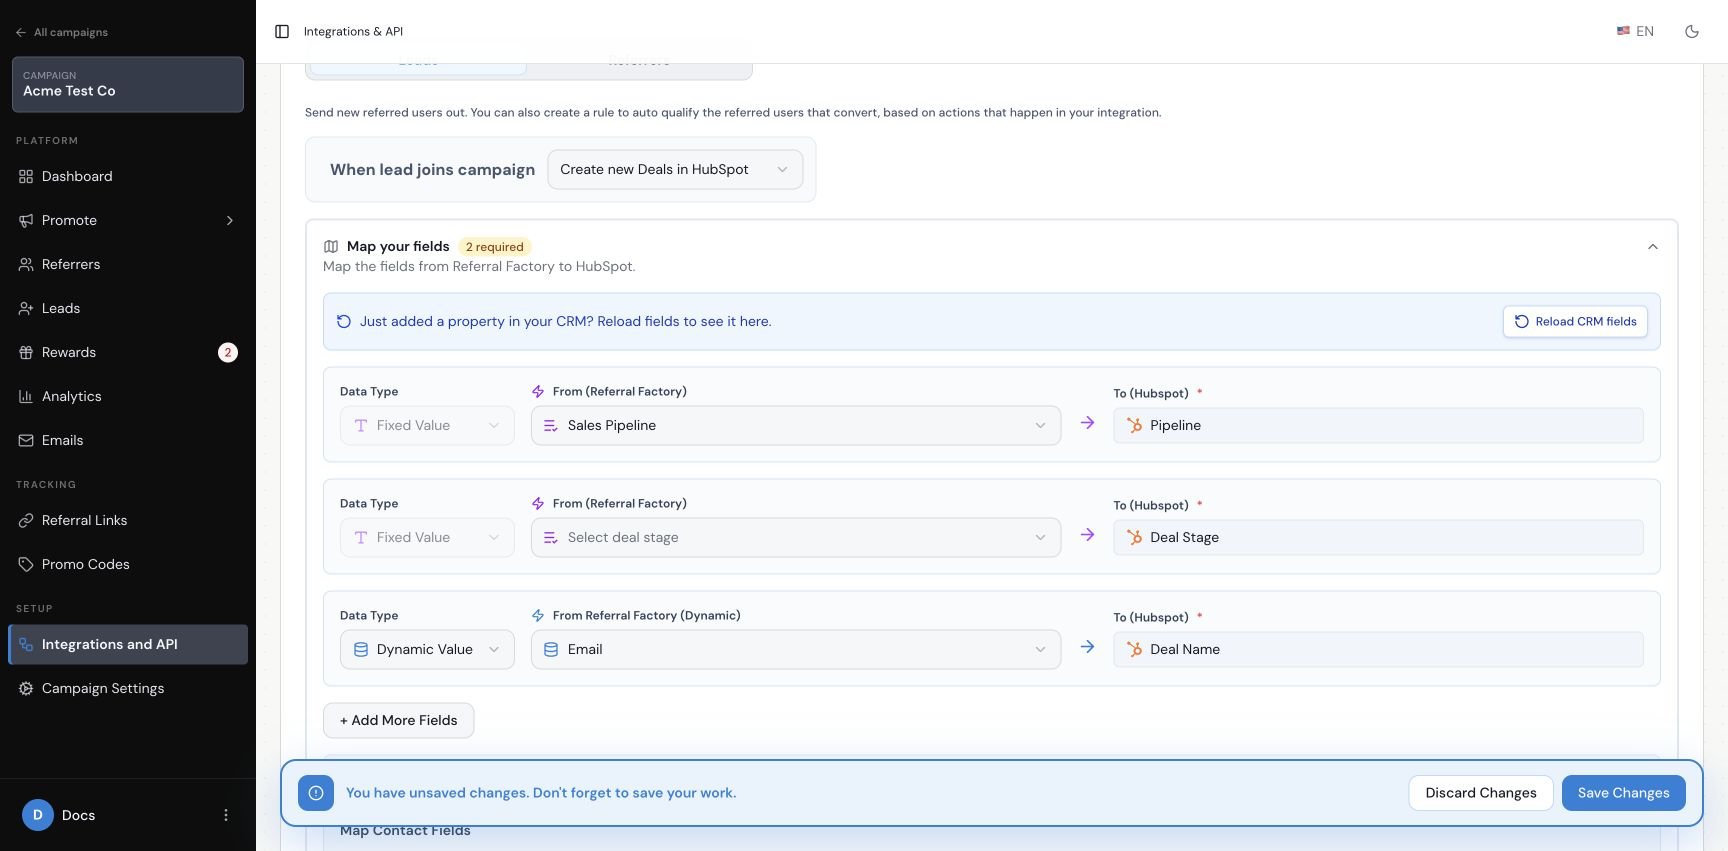Open Referral Links in the sidebar
The width and height of the screenshot is (1728, 851).
[128, 520]
